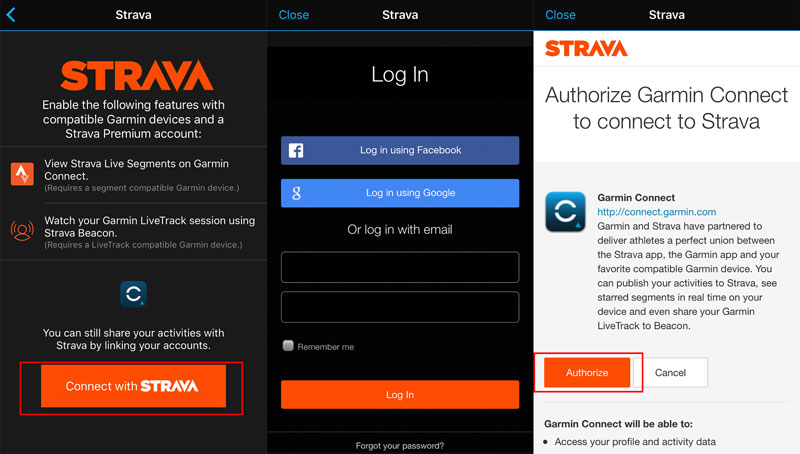
Task: Click the Requires a LiveTrack compatible Garmin device note
Action: (143, 245)
